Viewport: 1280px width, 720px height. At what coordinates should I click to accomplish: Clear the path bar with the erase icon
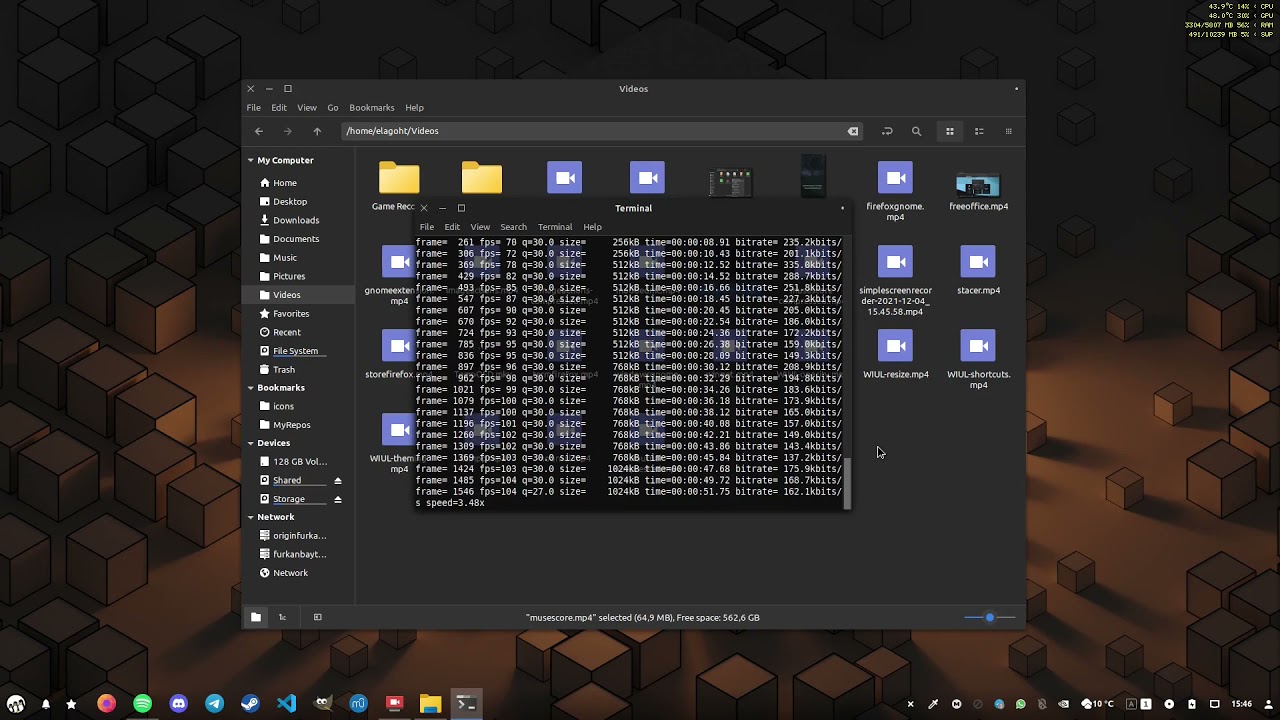point(853,131)
